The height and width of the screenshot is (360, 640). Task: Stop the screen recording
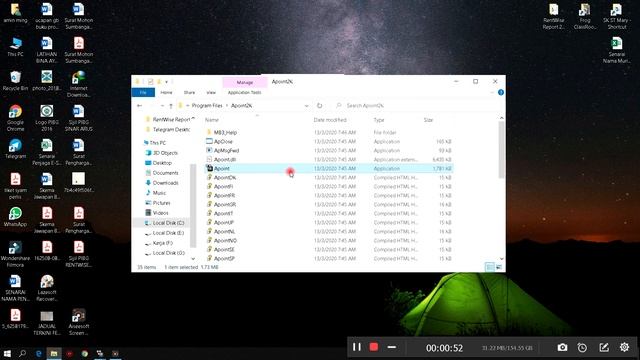[374, 347]
